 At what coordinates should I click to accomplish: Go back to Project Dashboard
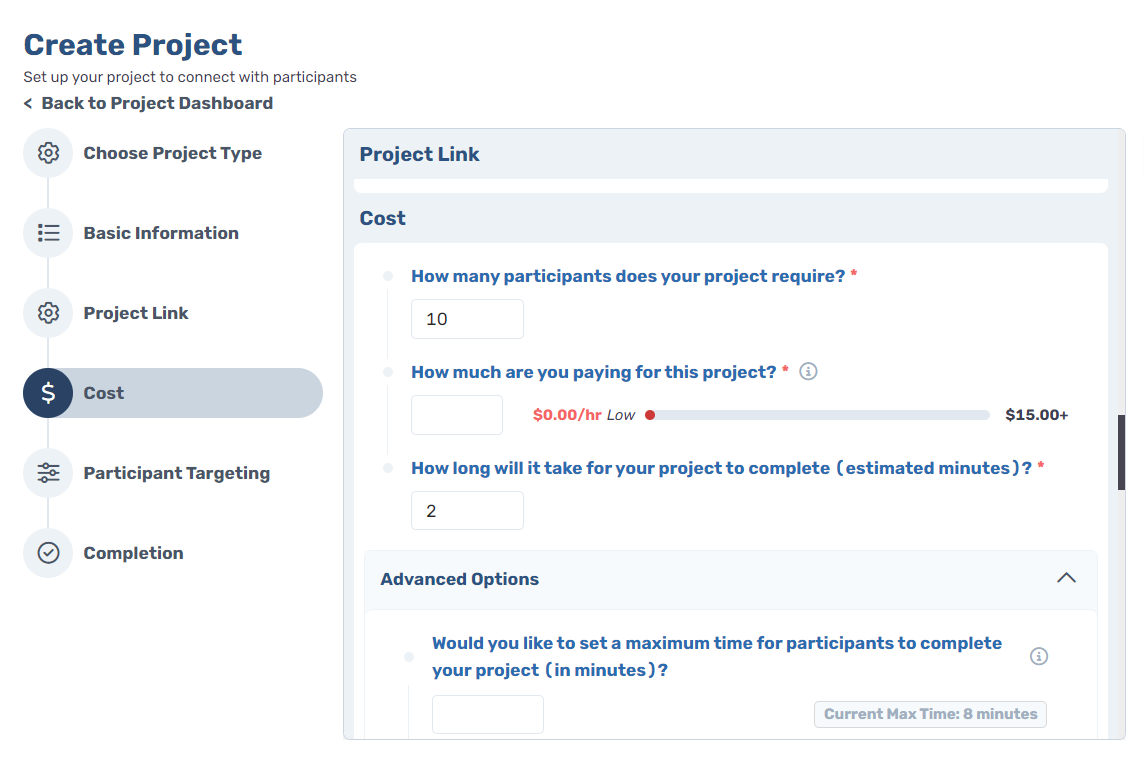click(x=148, y=104)
